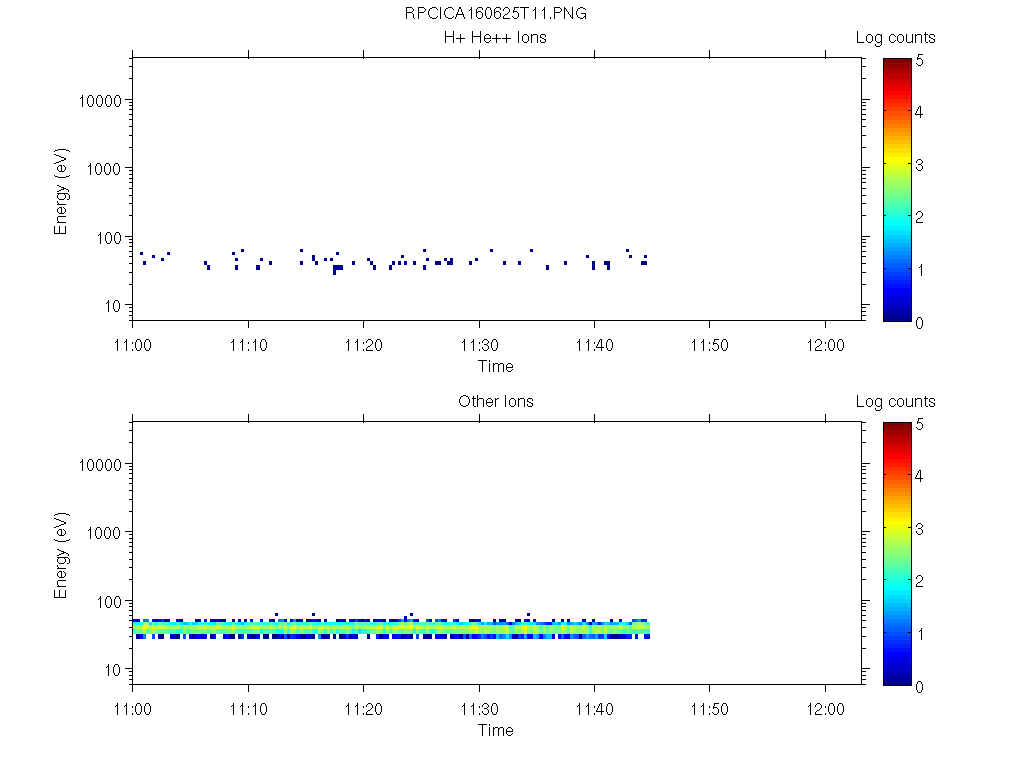Click the top plot's 'Log counts' label

[895, 38]
